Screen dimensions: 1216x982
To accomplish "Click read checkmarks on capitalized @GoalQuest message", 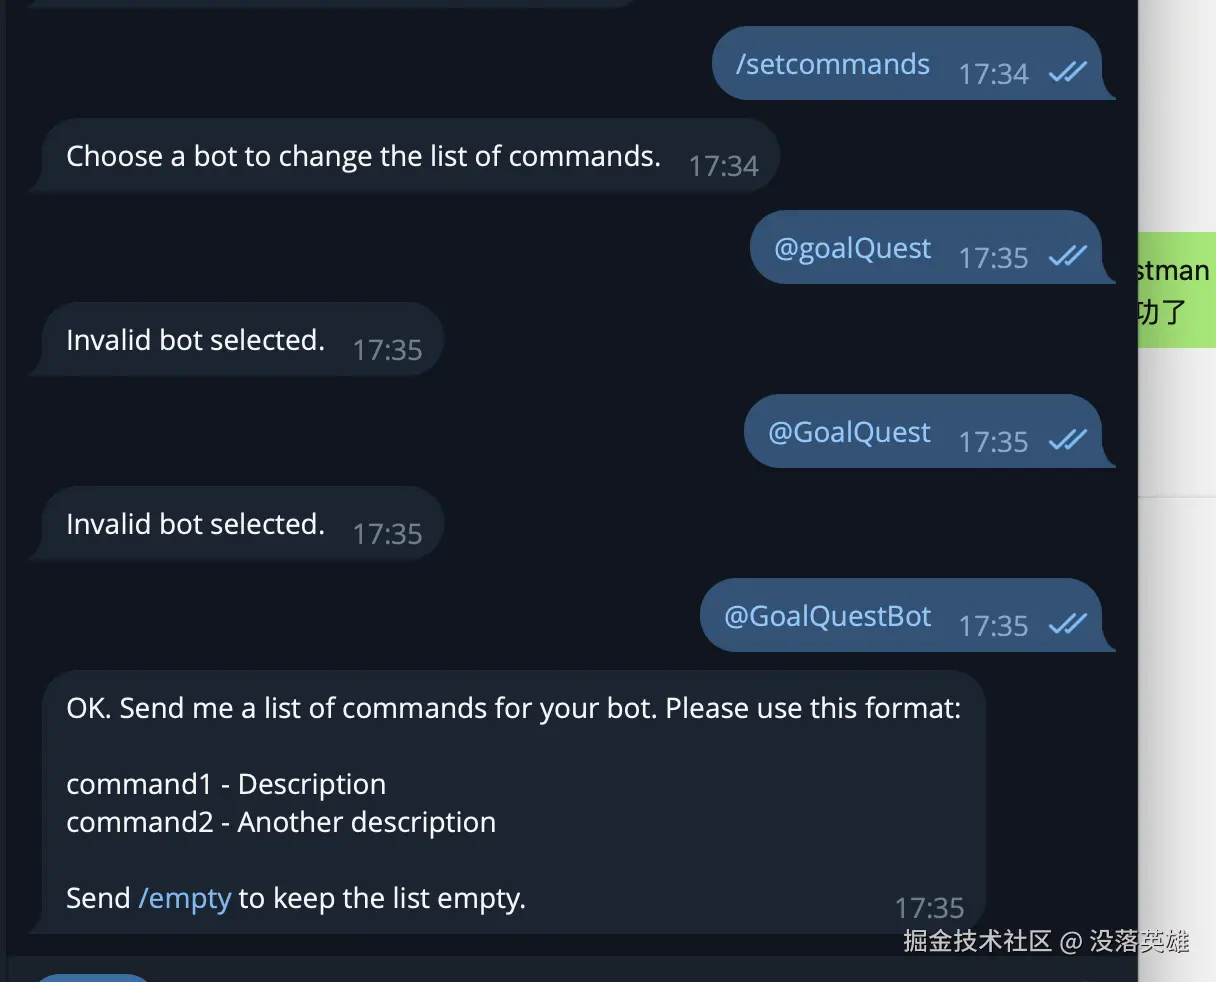I will (1067, 441).
